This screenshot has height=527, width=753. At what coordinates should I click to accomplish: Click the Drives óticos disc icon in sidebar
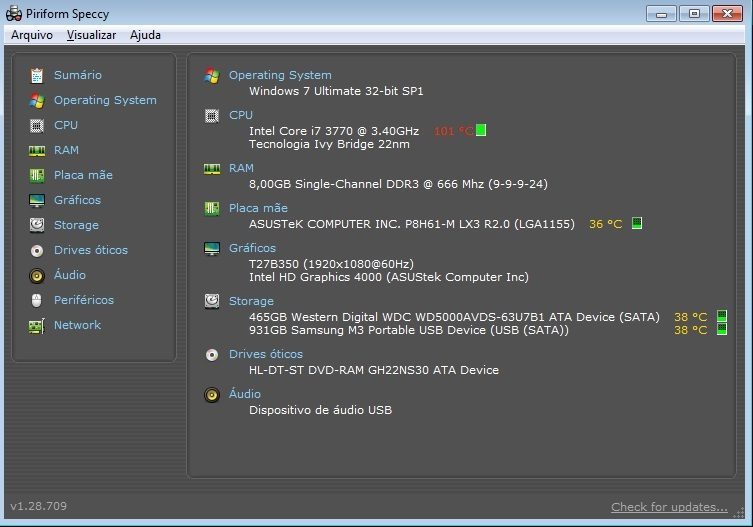click(37, 250)
